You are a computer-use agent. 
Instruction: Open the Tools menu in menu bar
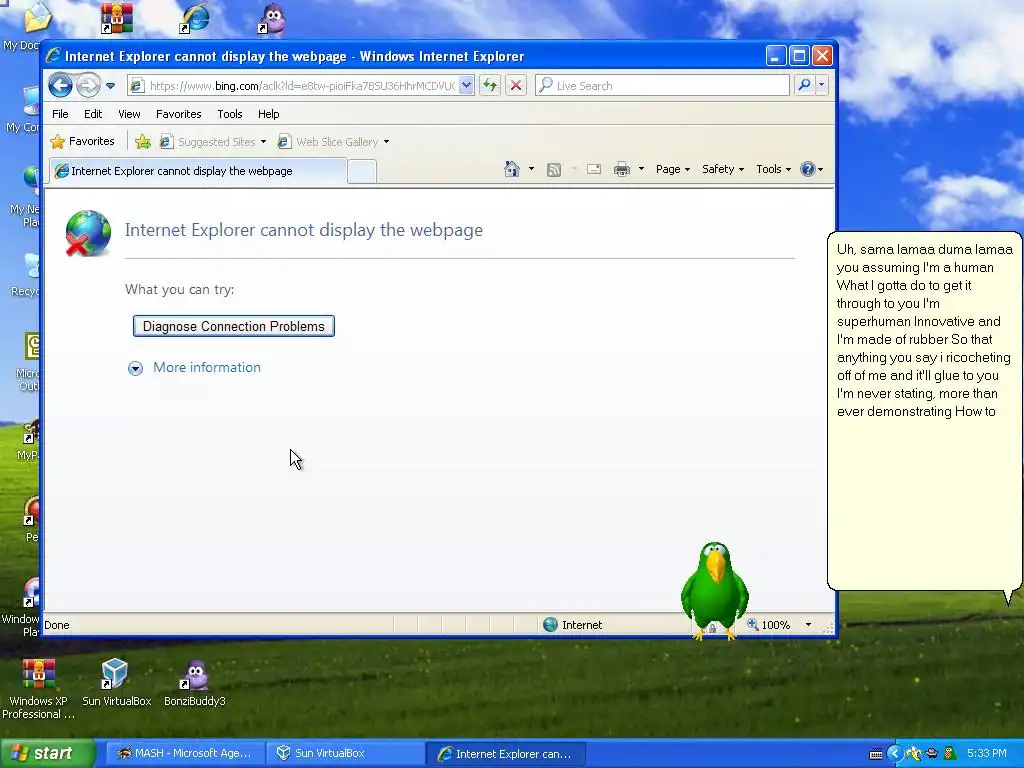[230, 114]
